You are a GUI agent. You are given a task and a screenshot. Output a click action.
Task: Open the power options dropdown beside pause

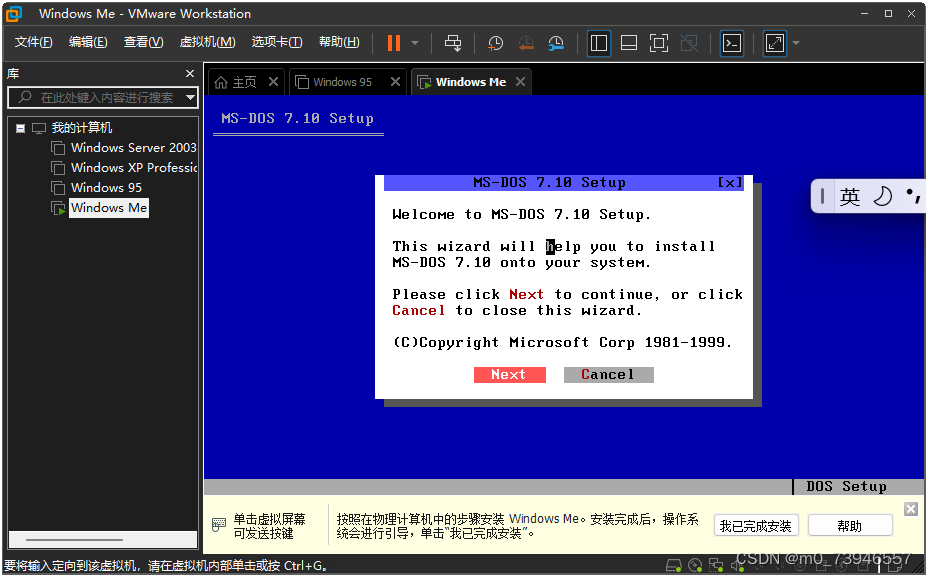(x=415, y=43)
